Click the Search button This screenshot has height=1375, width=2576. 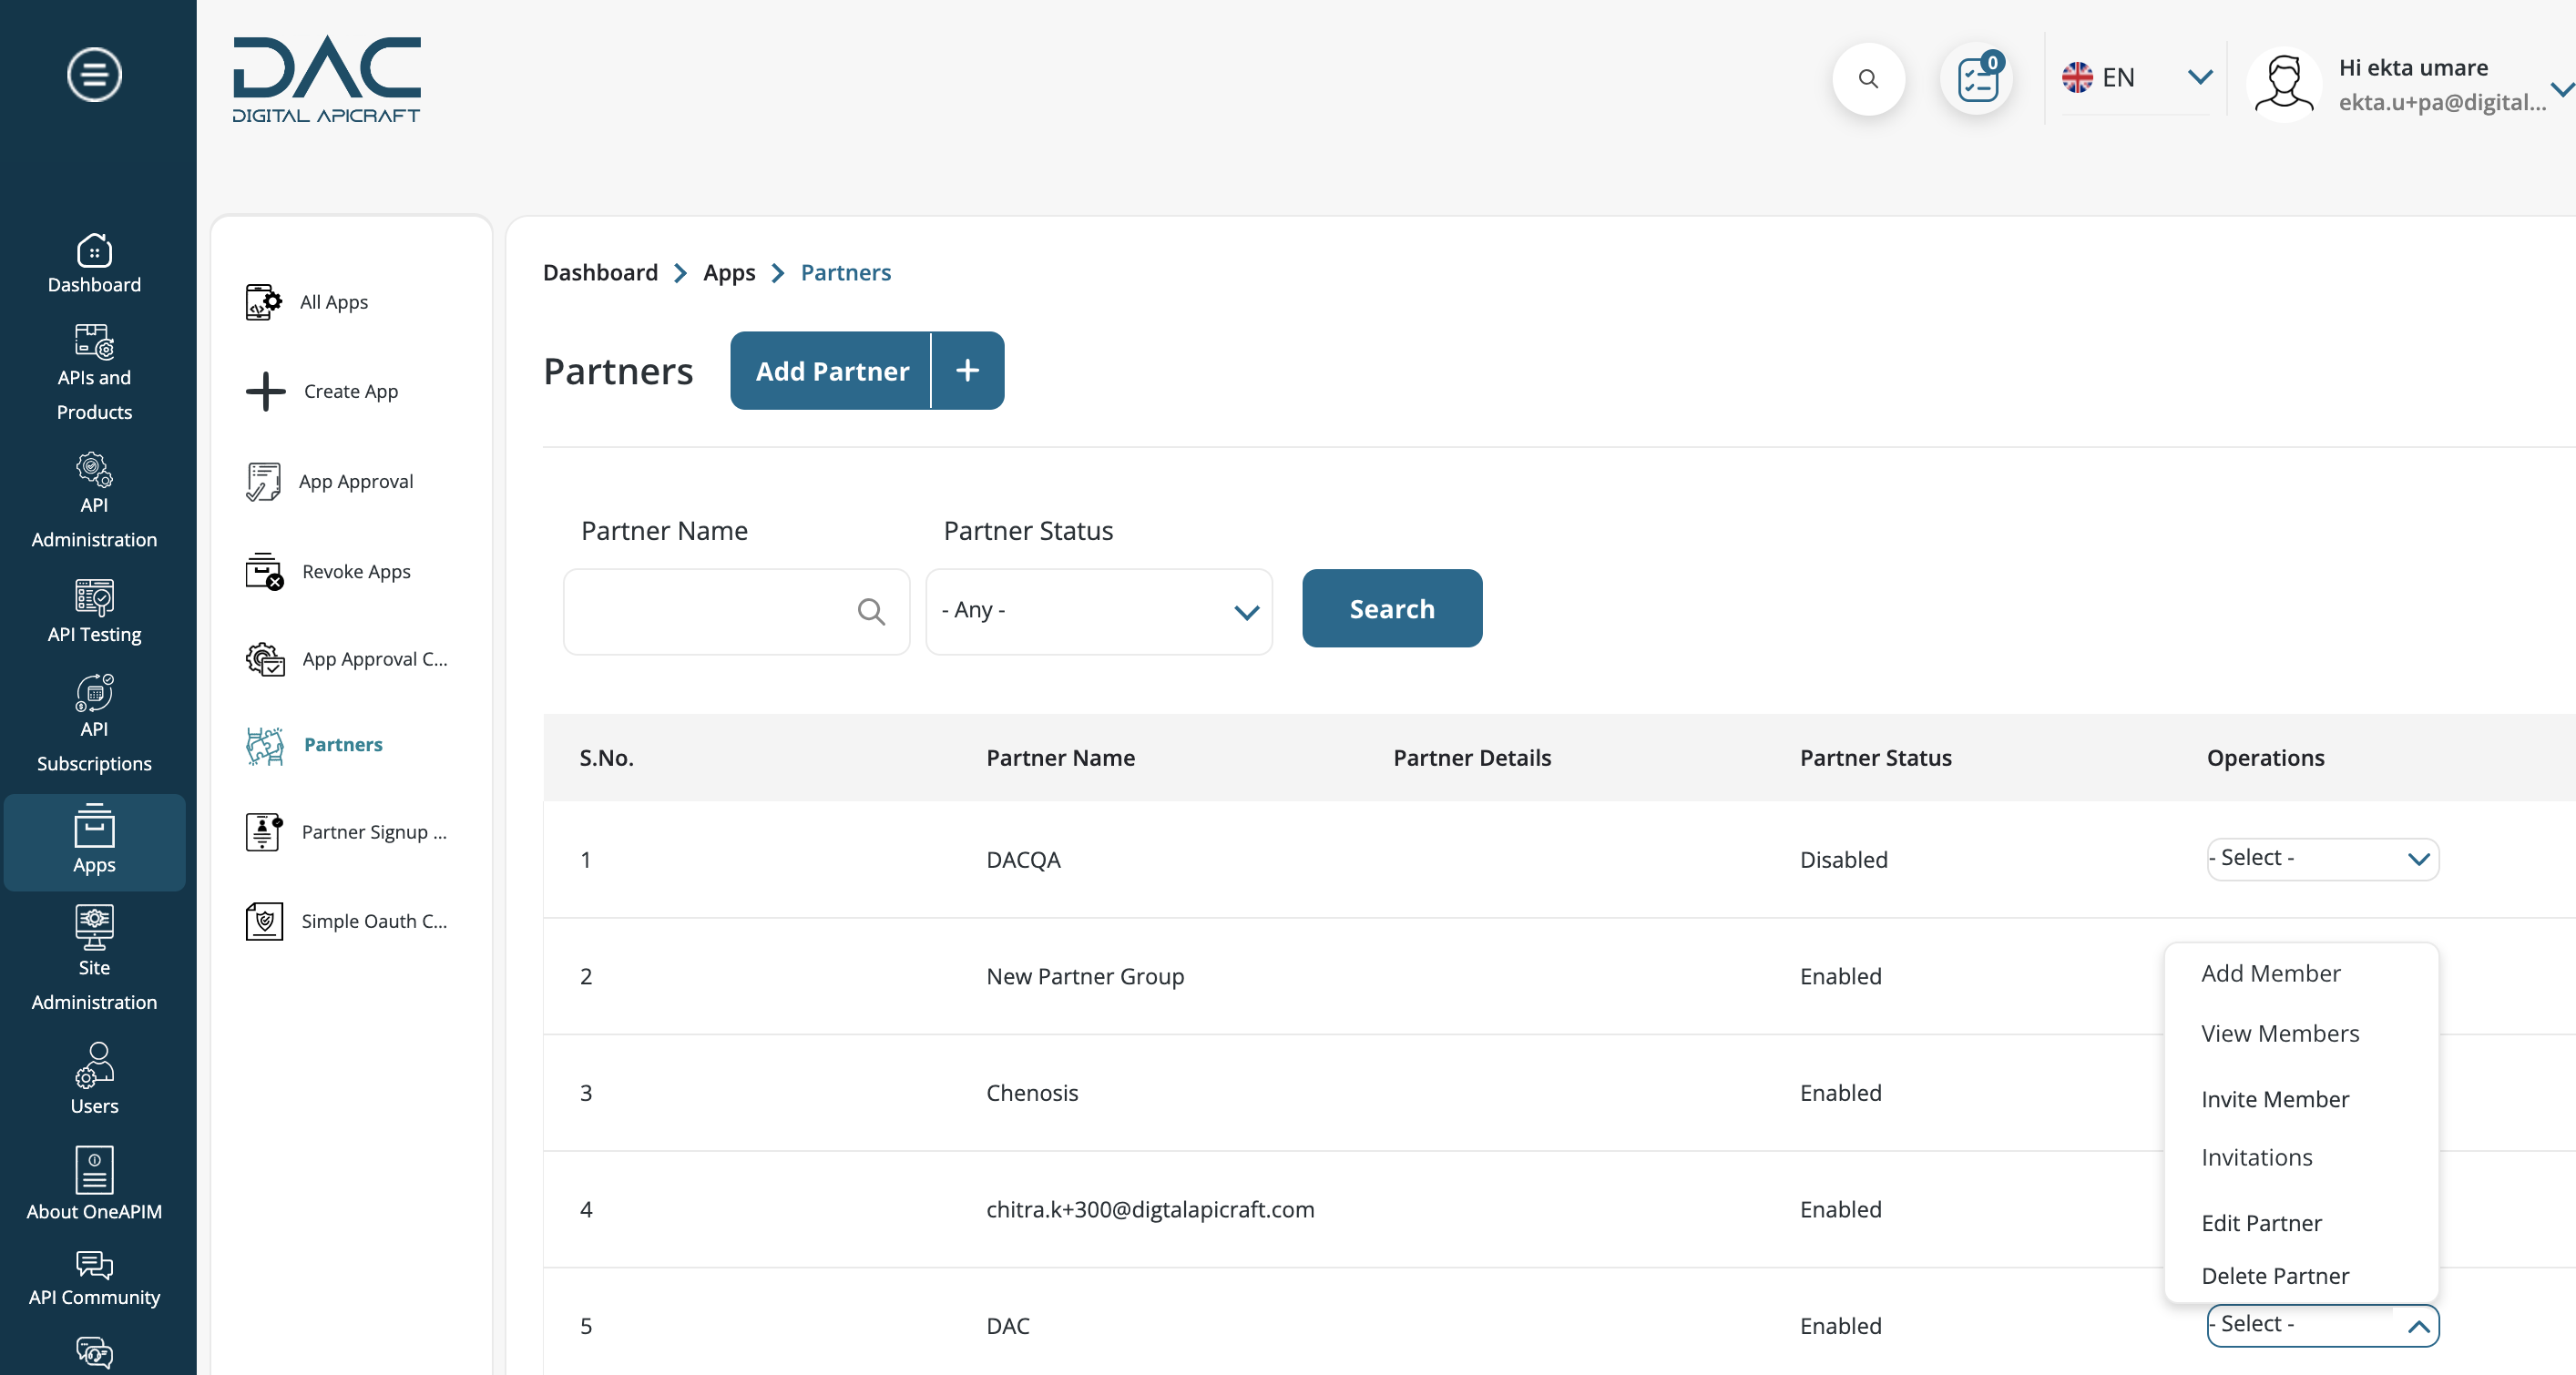1392,606
